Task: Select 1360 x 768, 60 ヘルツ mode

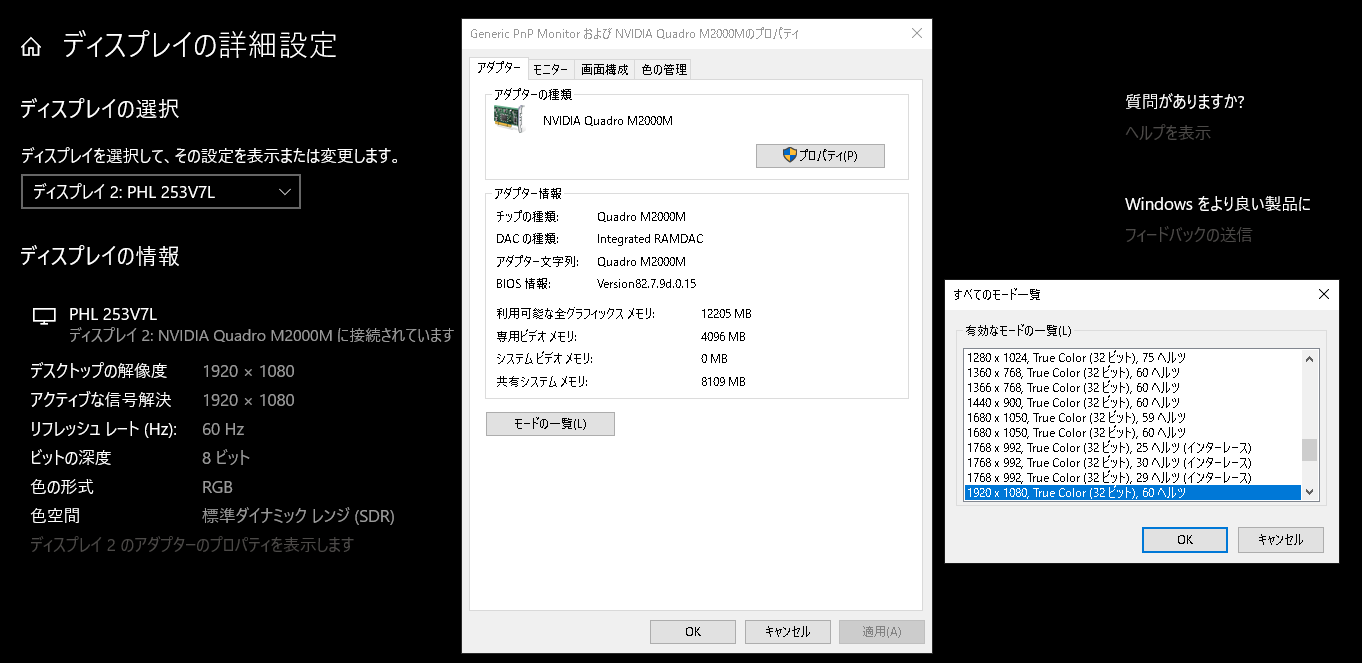Action: click(1132, 372)
